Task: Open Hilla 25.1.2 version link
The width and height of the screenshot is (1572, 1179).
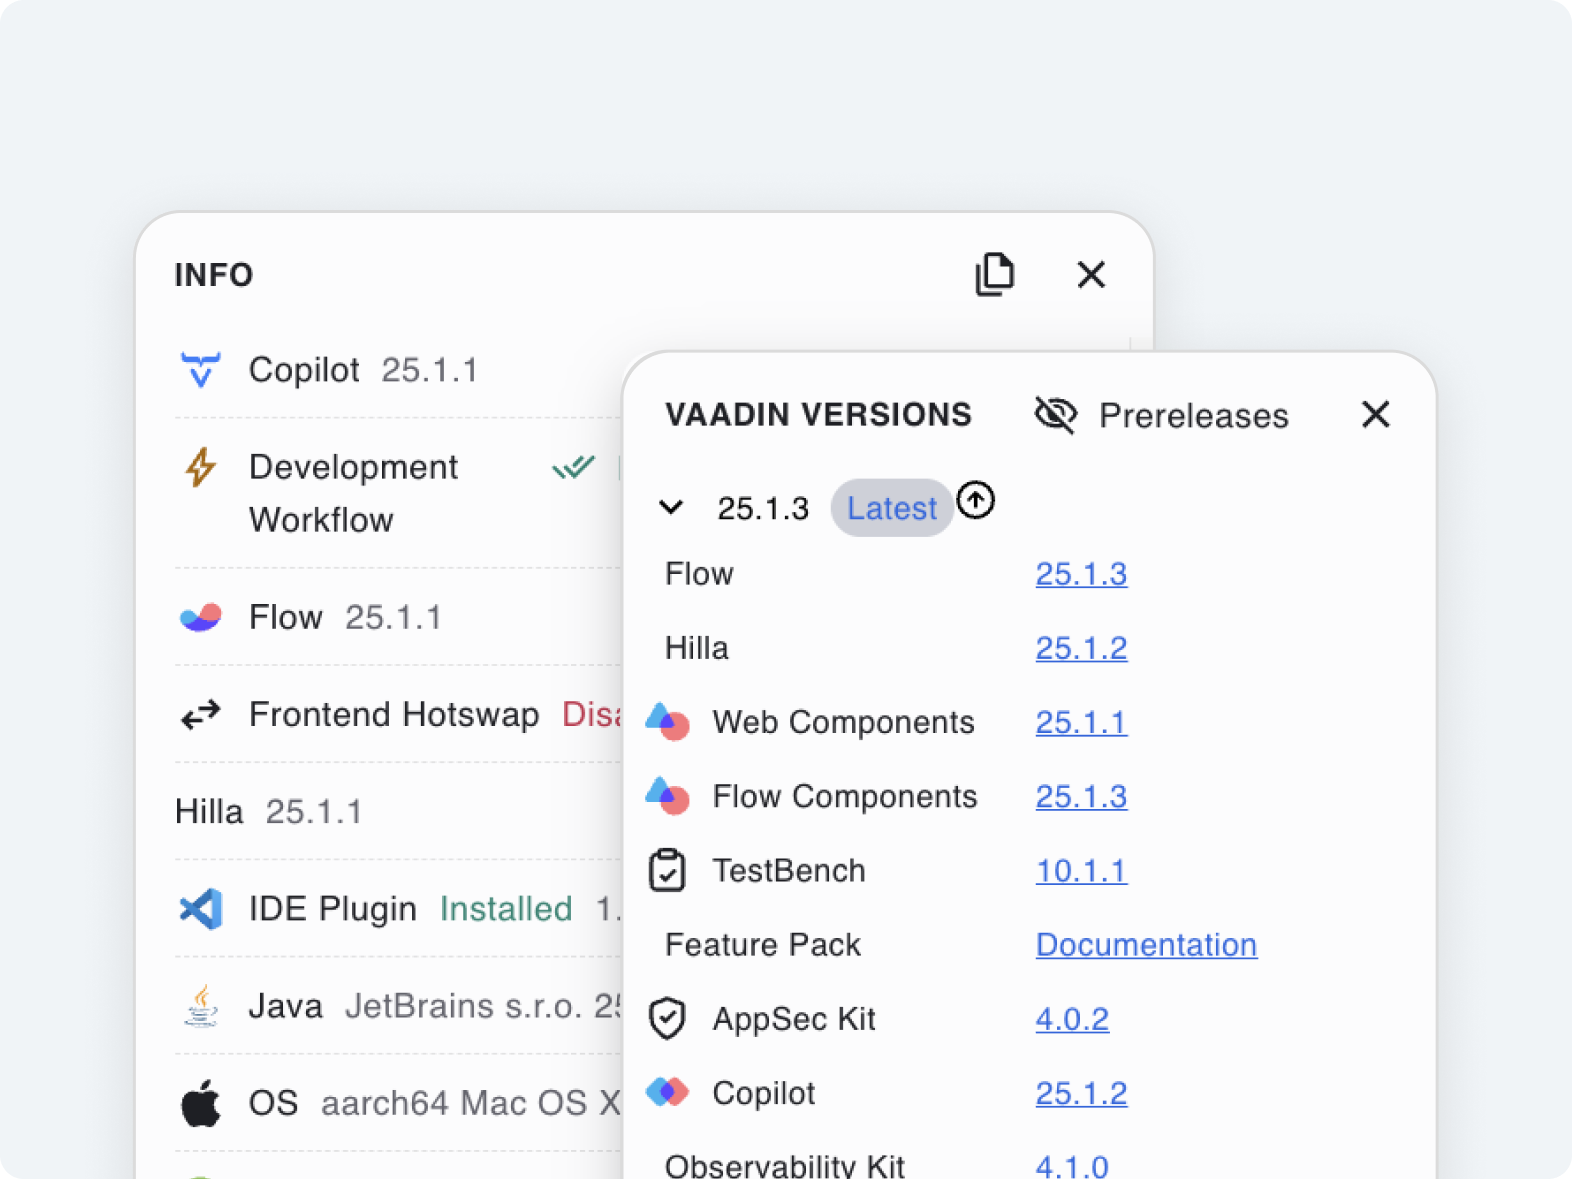Action: [1081, 648]
